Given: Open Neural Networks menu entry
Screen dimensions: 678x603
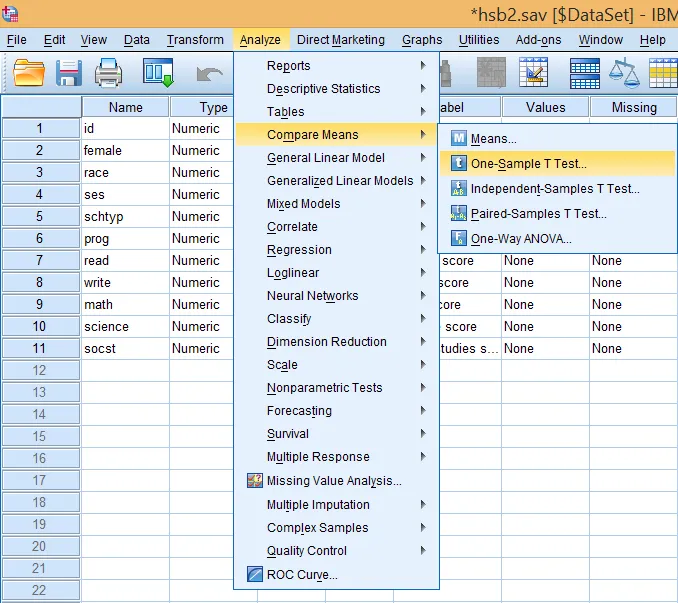Looking at the screenshot, I should [x=336, y=295].
